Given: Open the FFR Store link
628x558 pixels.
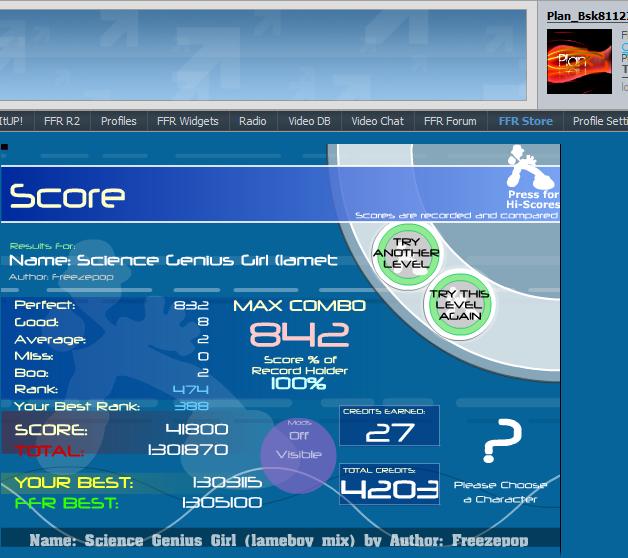Looking at the screenshot, I should point(525,121).
